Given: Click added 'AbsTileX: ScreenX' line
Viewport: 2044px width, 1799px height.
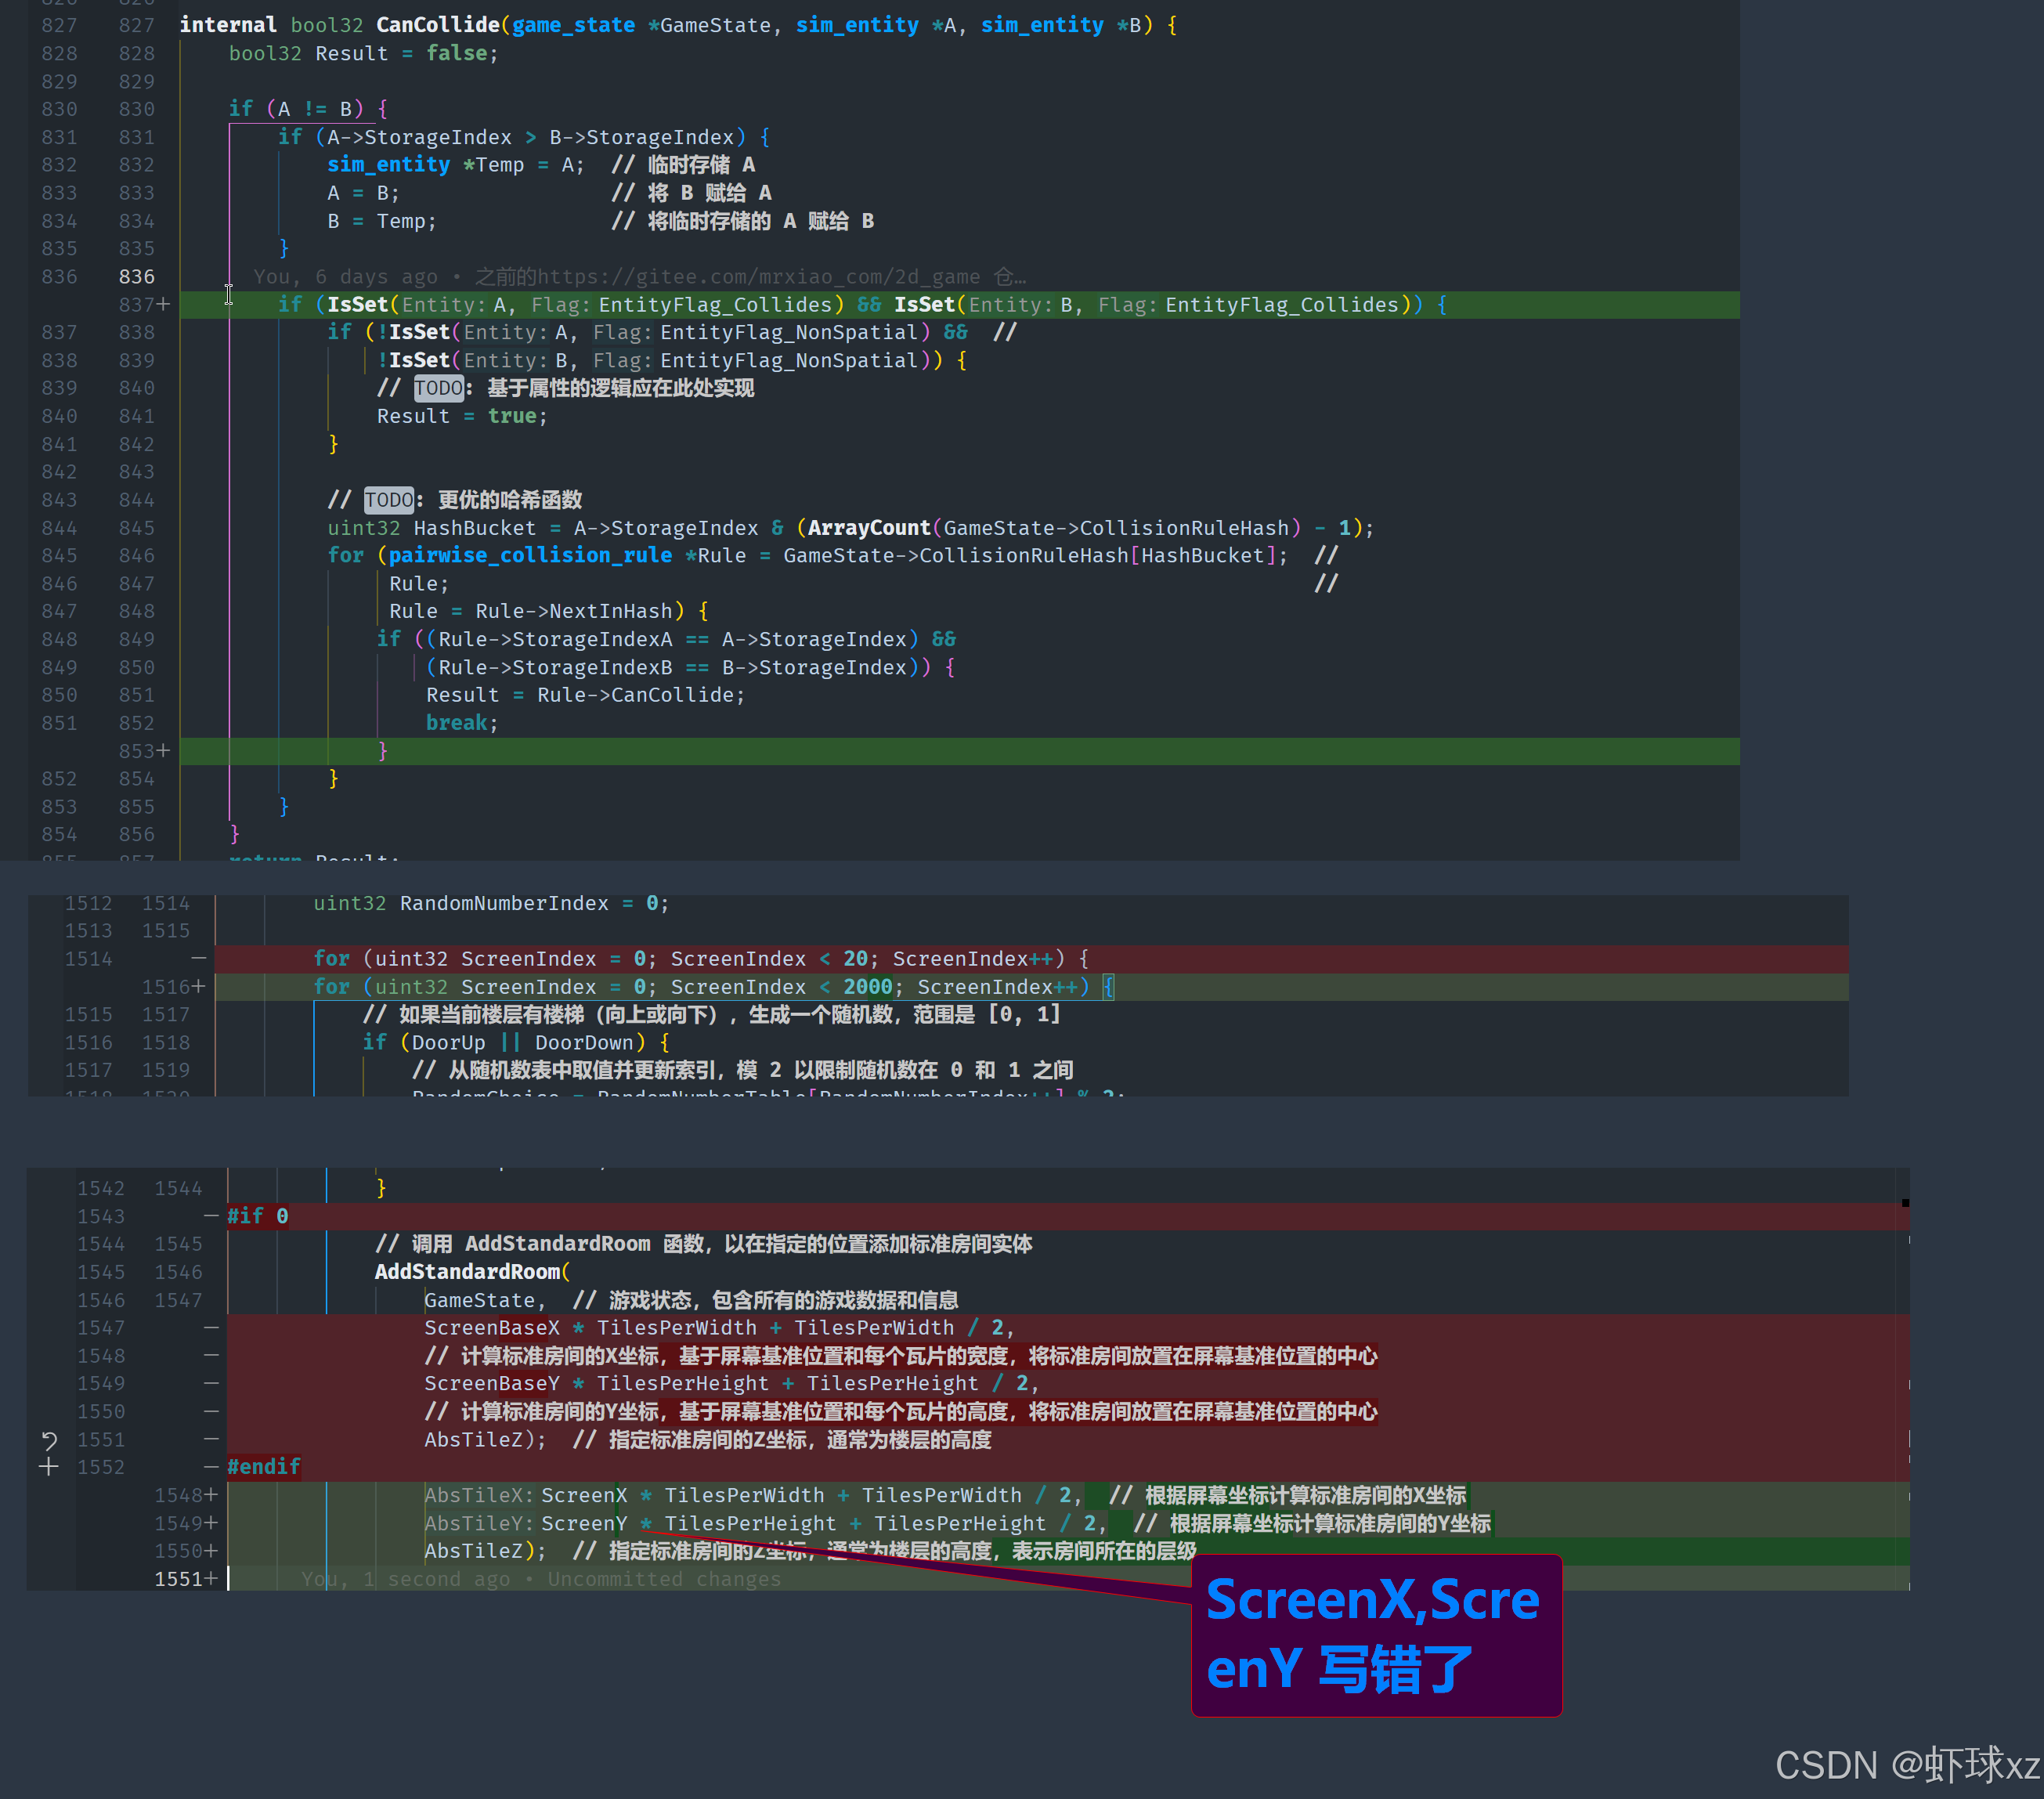Looking at the screenshot, I should [x=1068, y=1496].
